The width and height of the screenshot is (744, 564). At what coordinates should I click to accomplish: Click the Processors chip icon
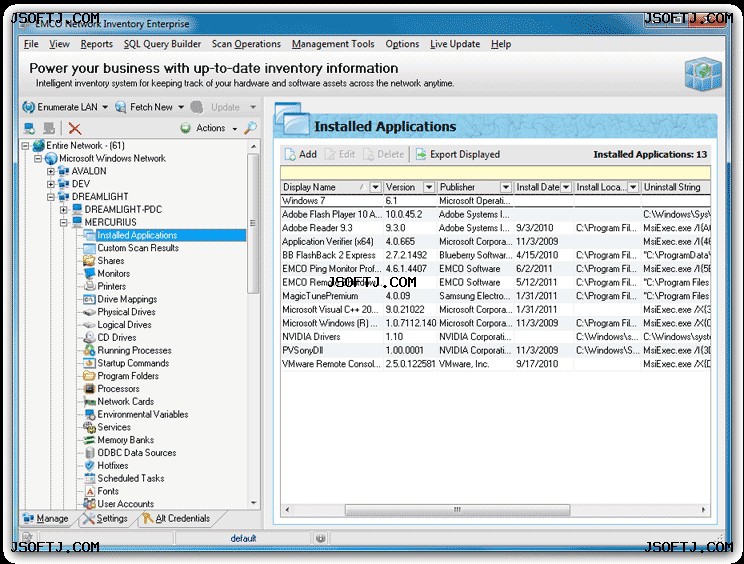point(89,388)
